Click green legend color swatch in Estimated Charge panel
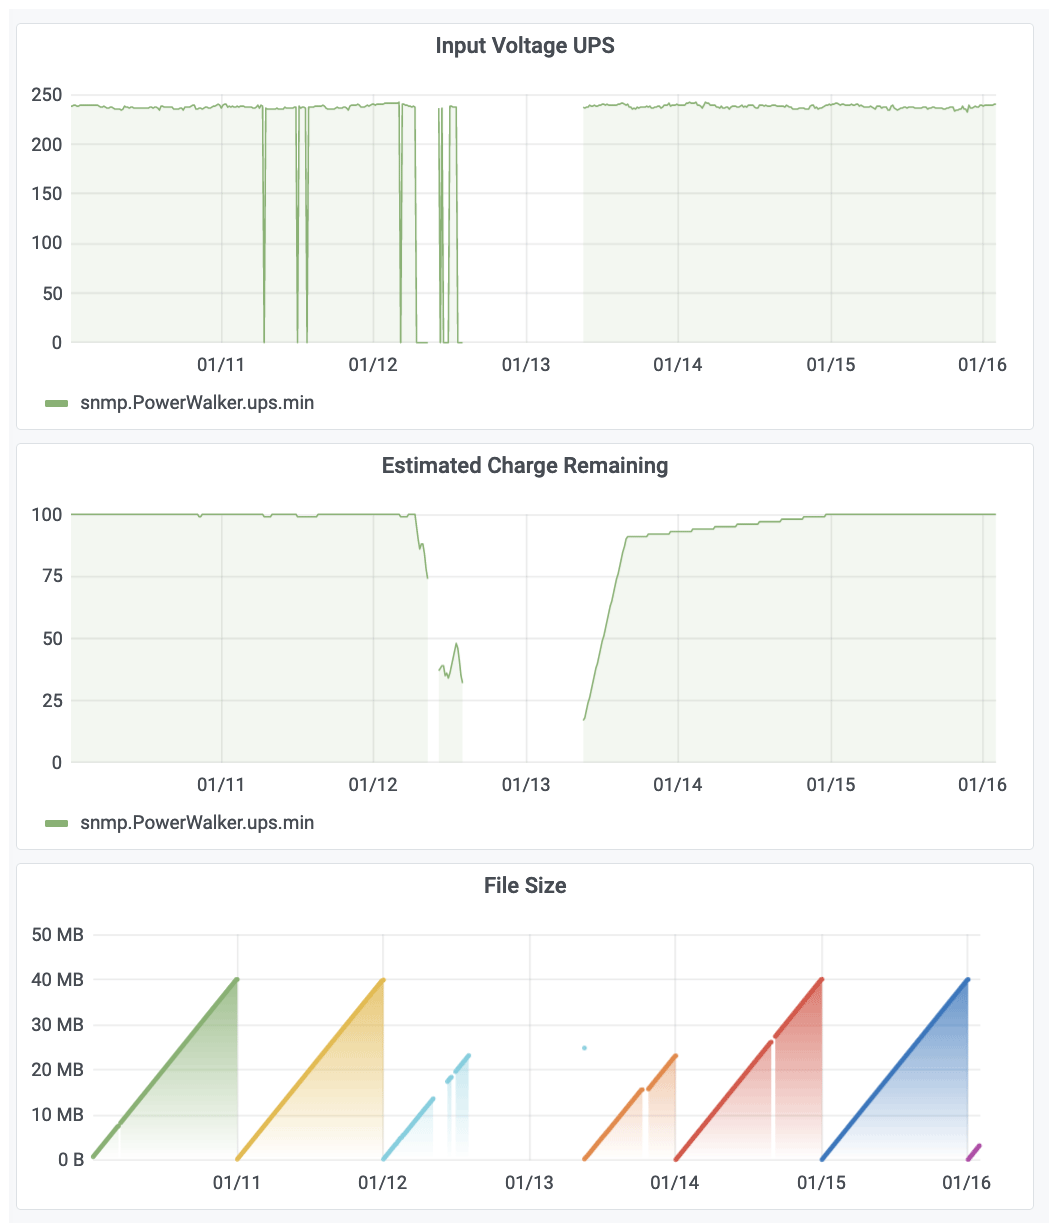This screenshot has height=1232, width=1058. pos(57,823)
